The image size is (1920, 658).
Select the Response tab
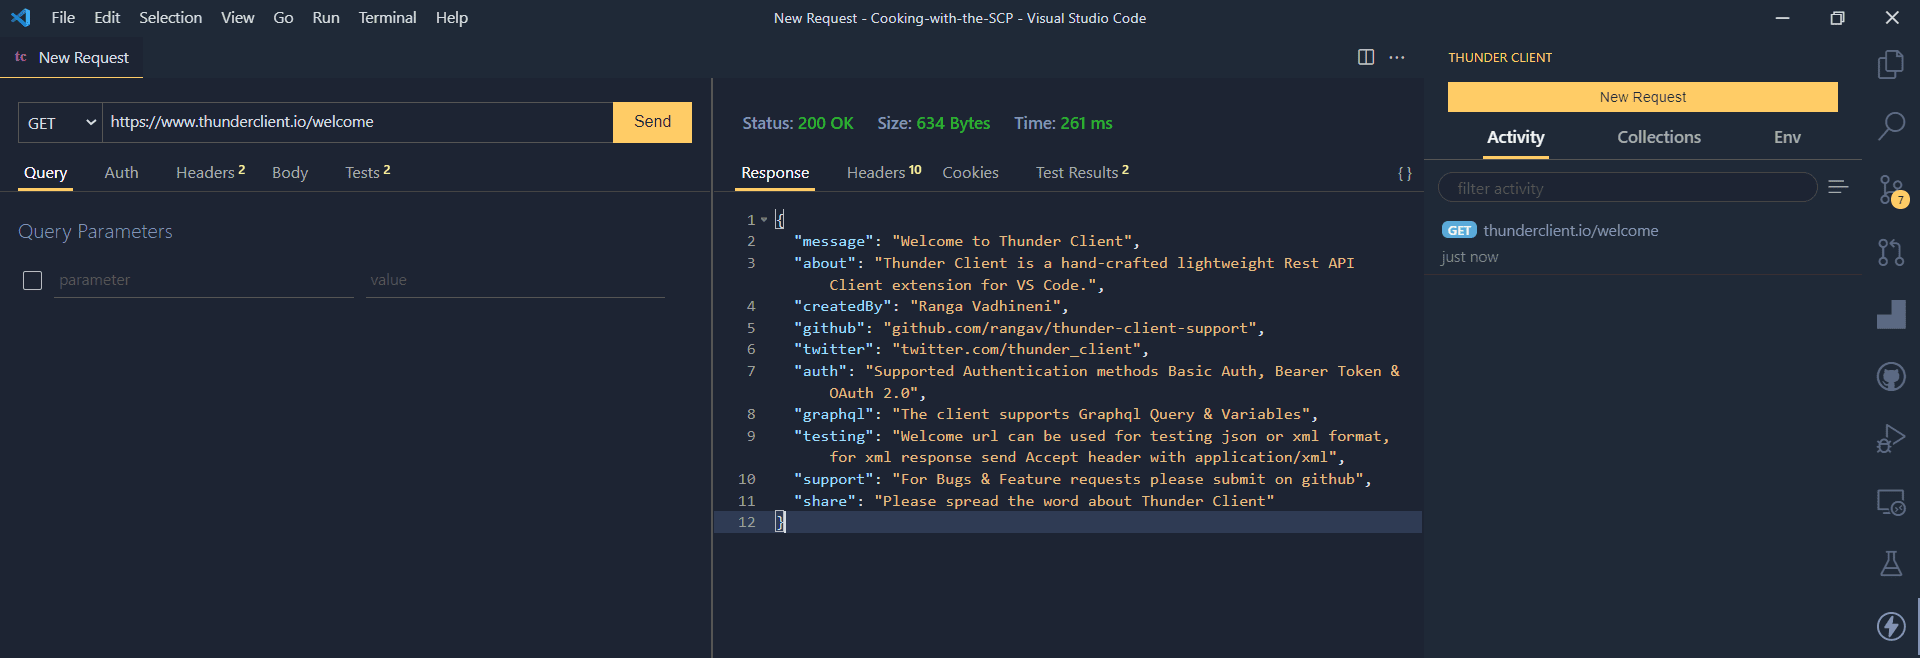pos(775,173)
